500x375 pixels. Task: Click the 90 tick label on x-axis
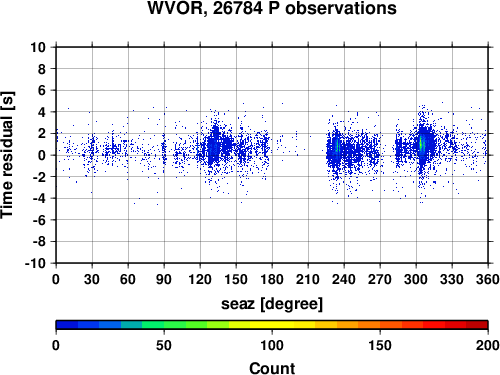coord(164,279)
